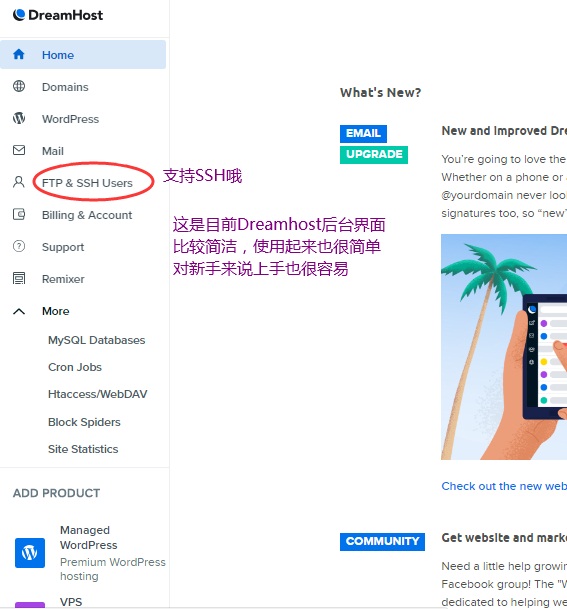
Task: Open MySQL Databases menu item
Action: pyautogui.click(x=96, y=340)
